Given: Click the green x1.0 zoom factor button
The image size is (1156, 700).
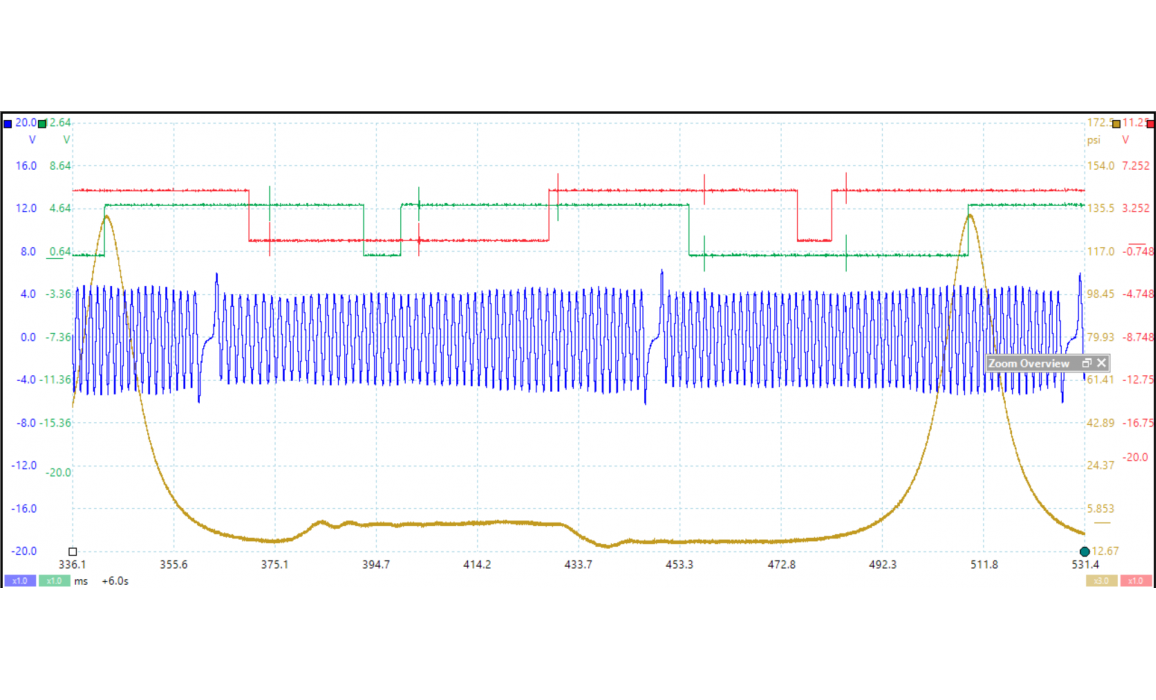Looking at the screenshot, I should tap(54, 581).
